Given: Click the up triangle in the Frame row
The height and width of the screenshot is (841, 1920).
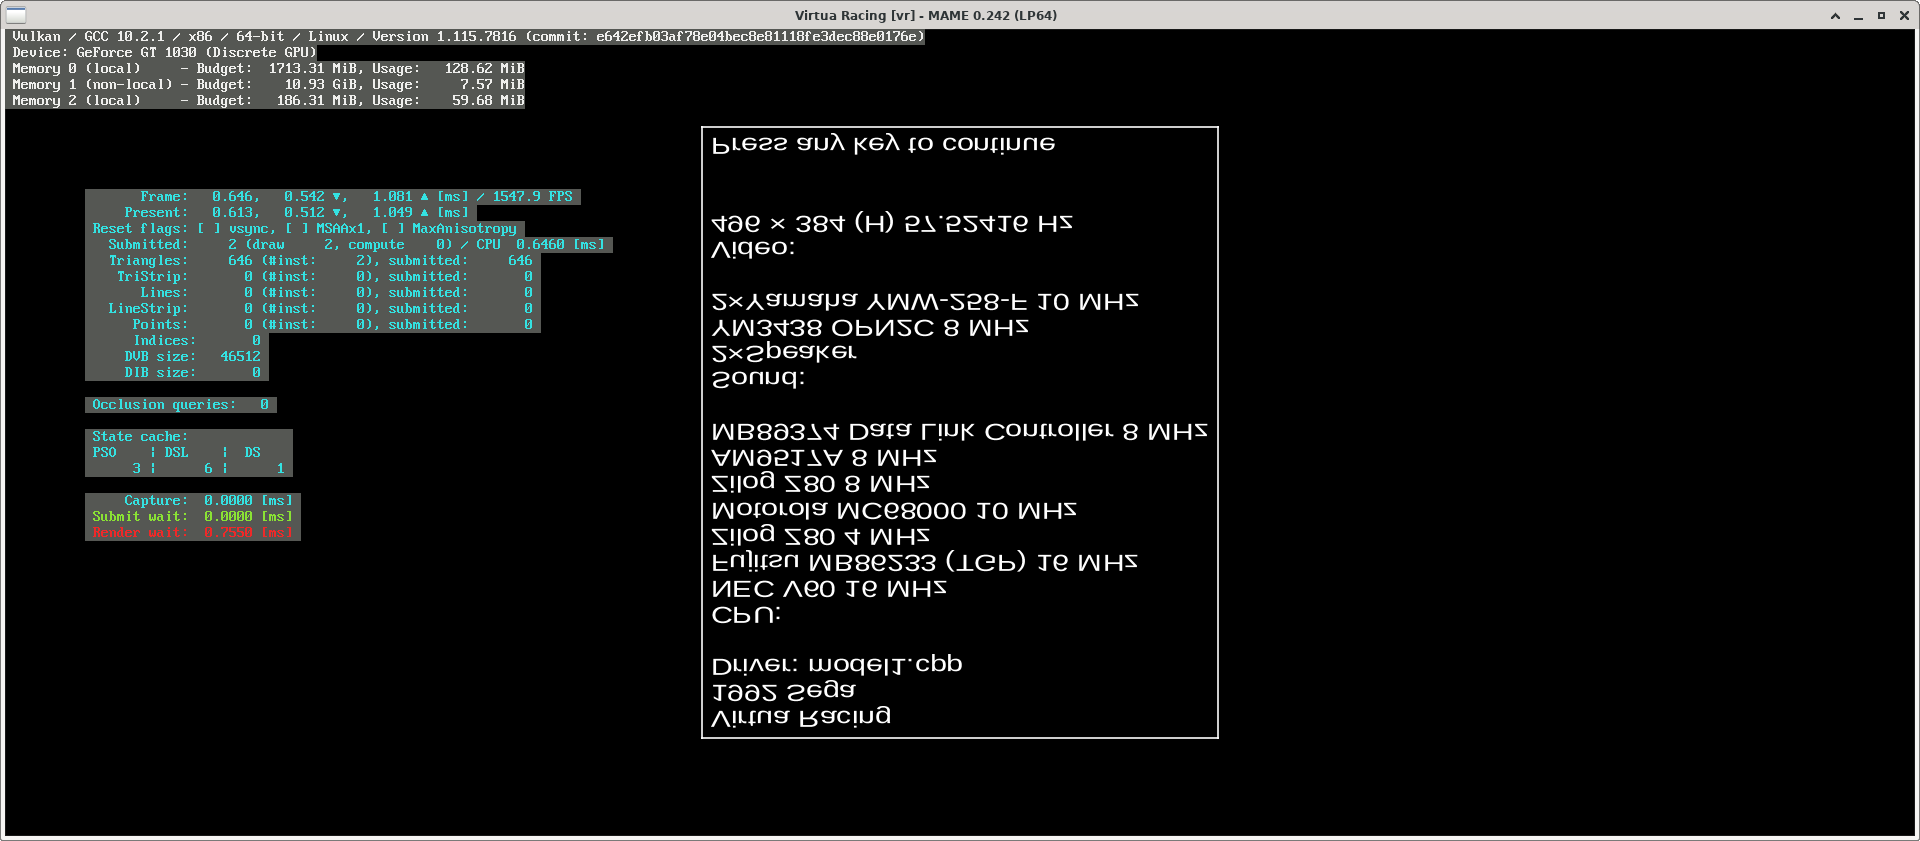Looking at the screenshot, I should point(425,197).
